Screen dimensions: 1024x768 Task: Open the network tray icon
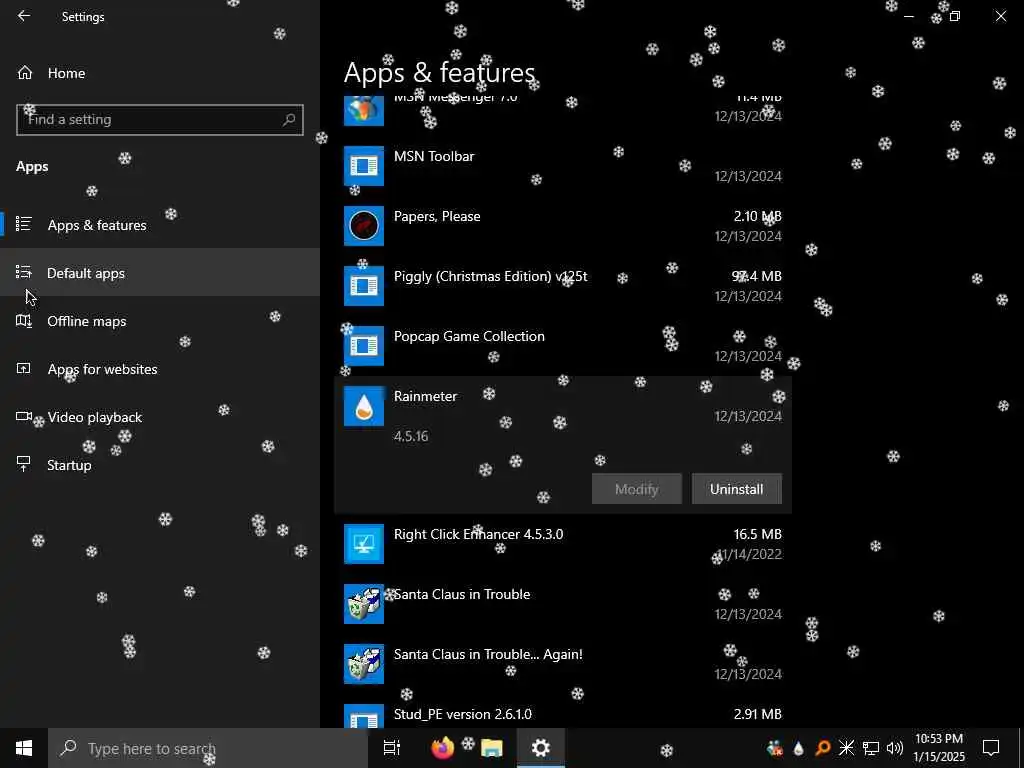(871, 748)
